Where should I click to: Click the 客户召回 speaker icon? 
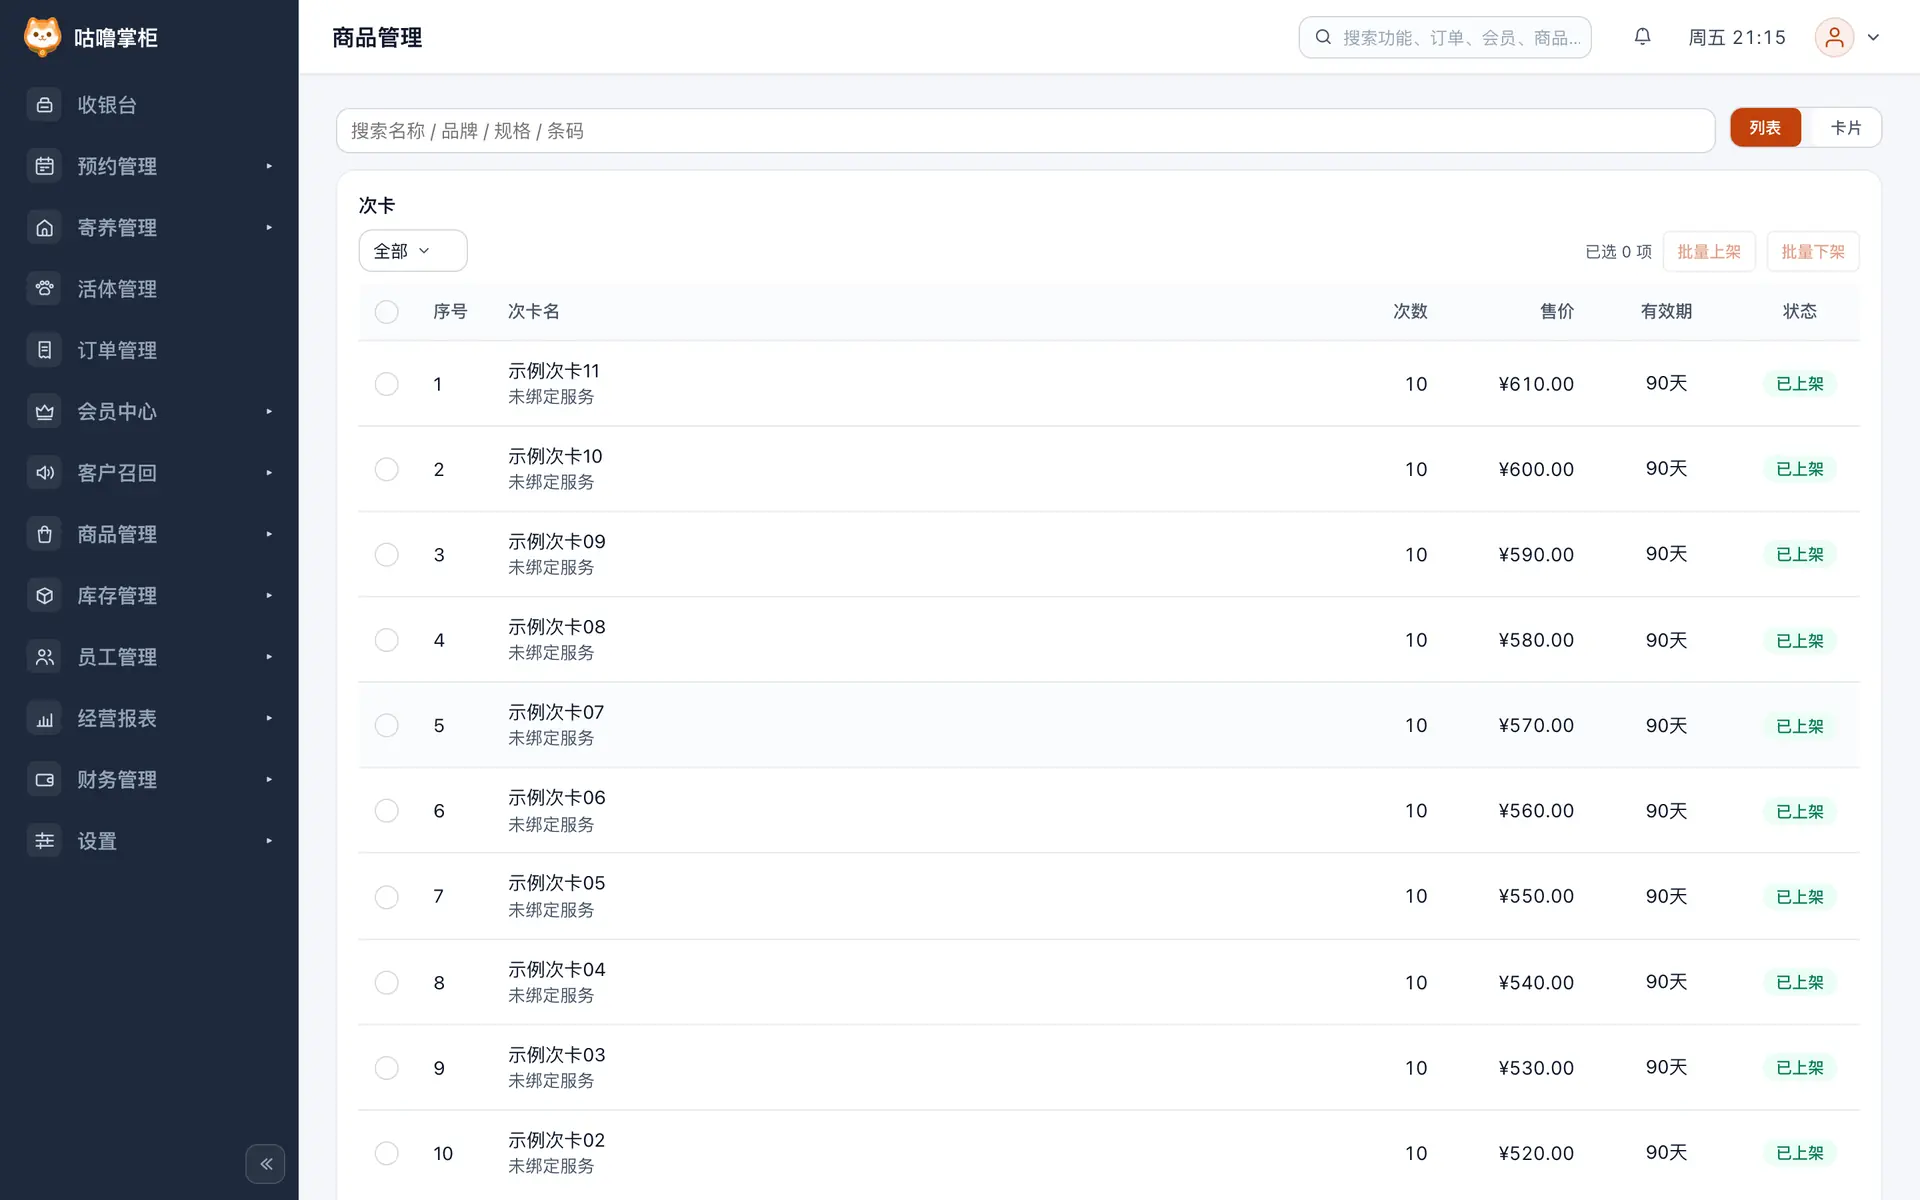click(x=44, y=473)
